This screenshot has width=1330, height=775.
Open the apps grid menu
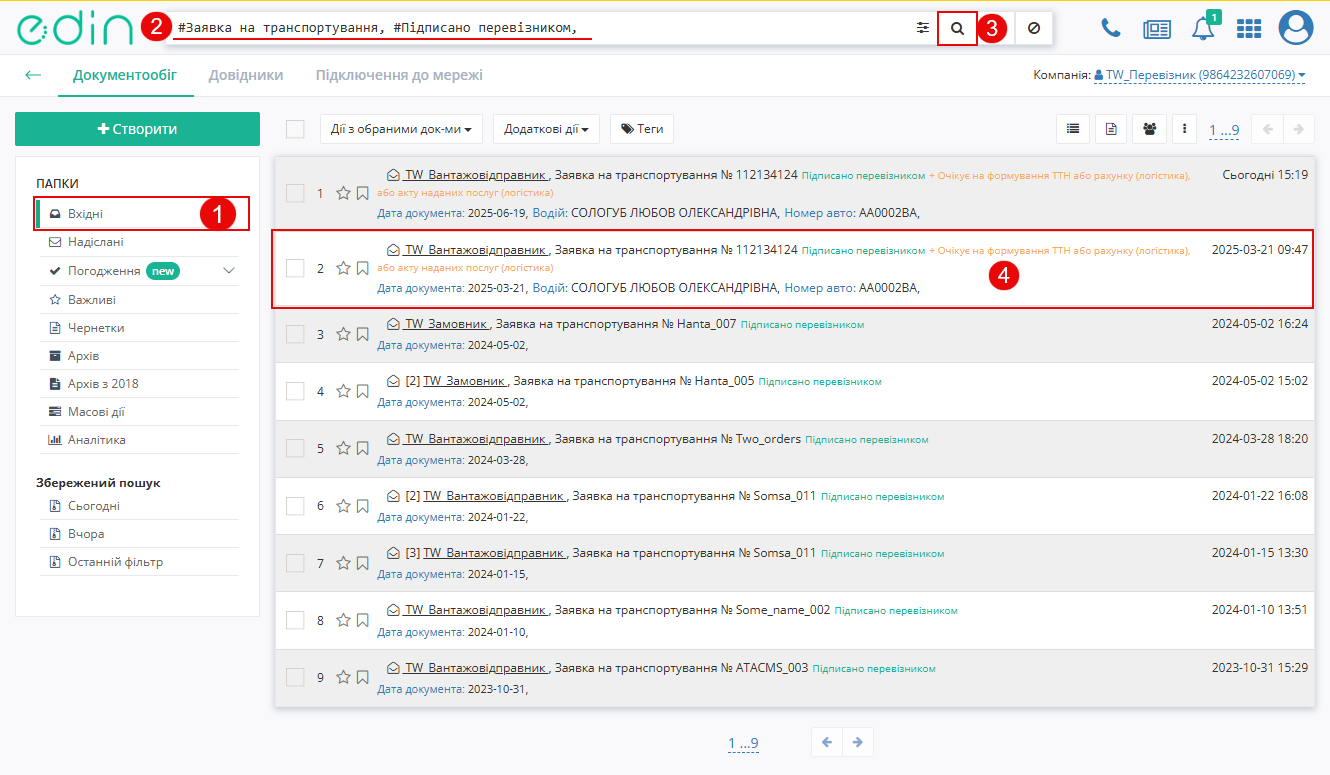(x=1249, y=28)
